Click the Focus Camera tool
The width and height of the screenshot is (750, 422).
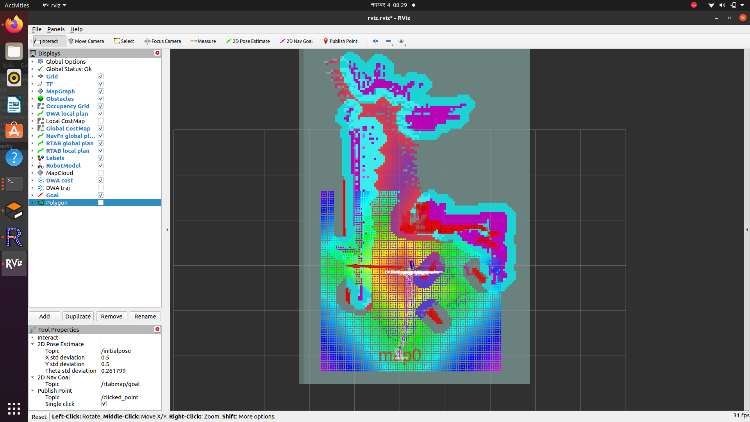coord(163,41)
